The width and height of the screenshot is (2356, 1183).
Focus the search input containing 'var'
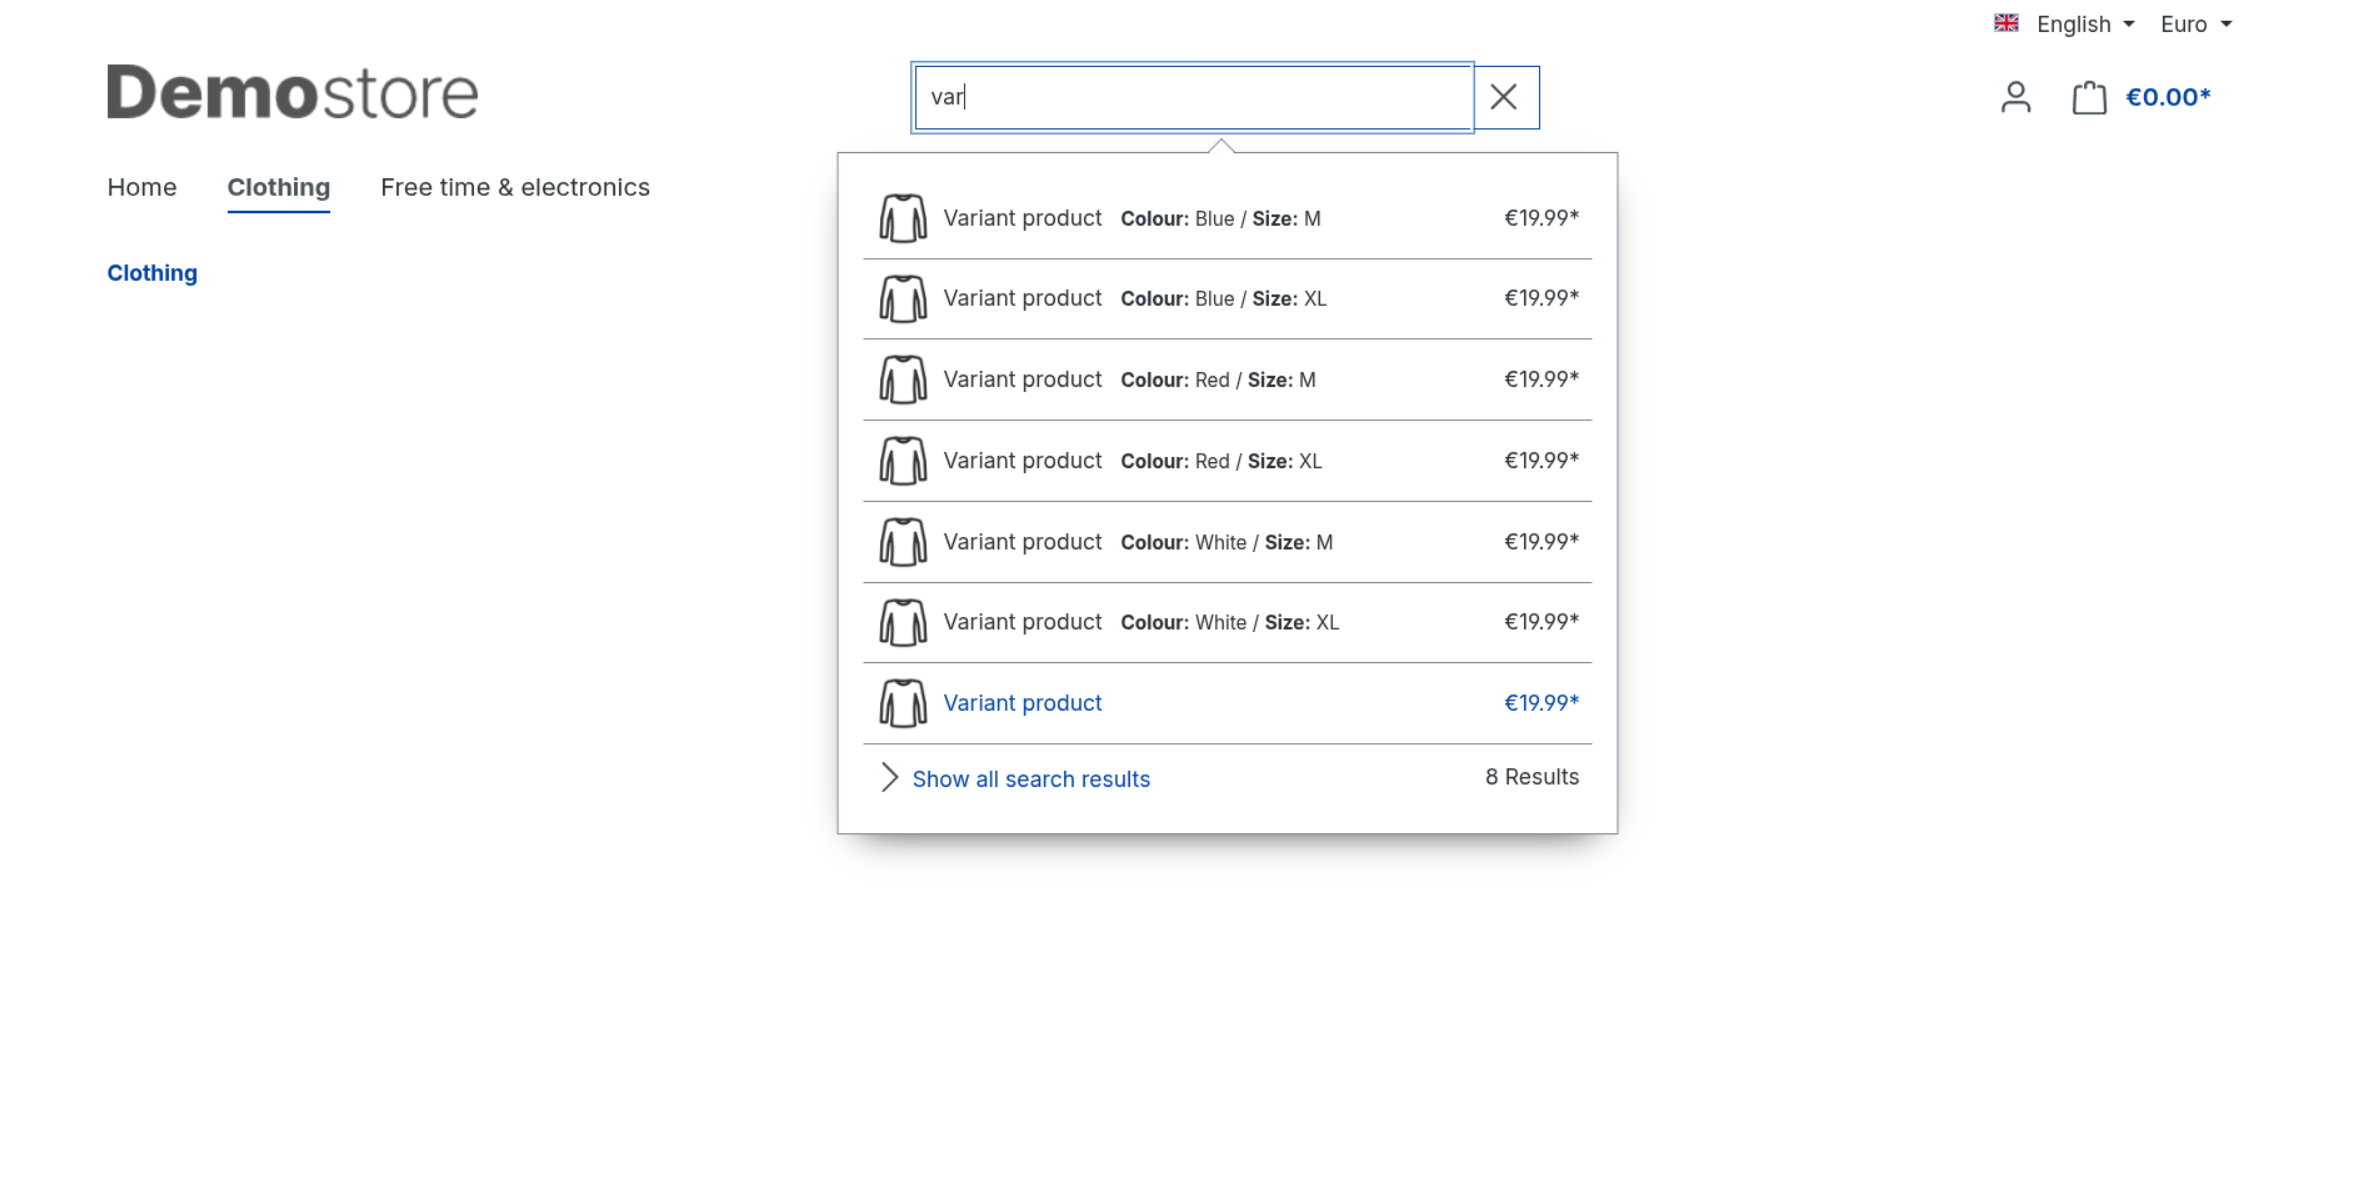point(1192,97)
